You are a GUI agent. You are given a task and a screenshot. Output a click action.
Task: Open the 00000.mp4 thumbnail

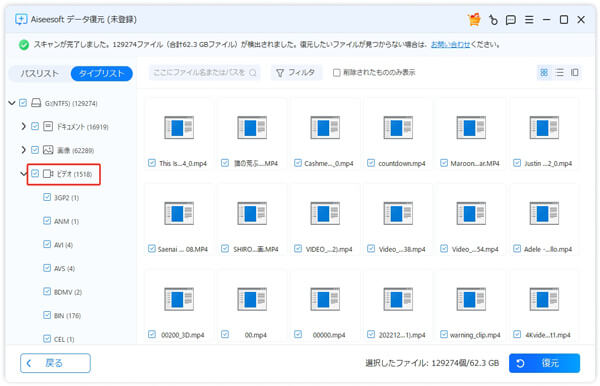325,299
